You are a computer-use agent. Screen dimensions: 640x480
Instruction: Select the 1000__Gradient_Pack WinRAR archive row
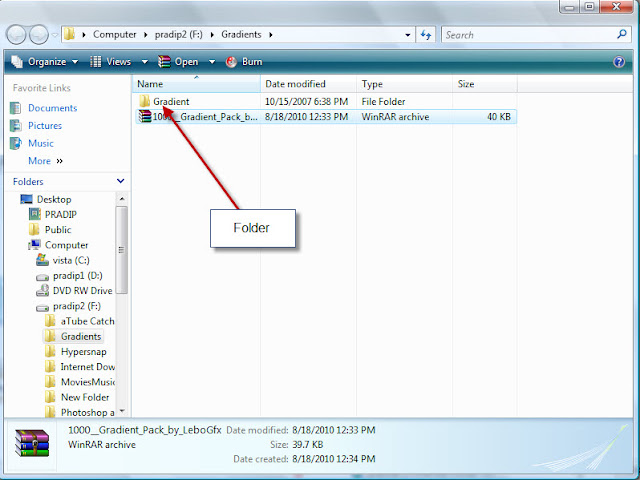point(326,117)
